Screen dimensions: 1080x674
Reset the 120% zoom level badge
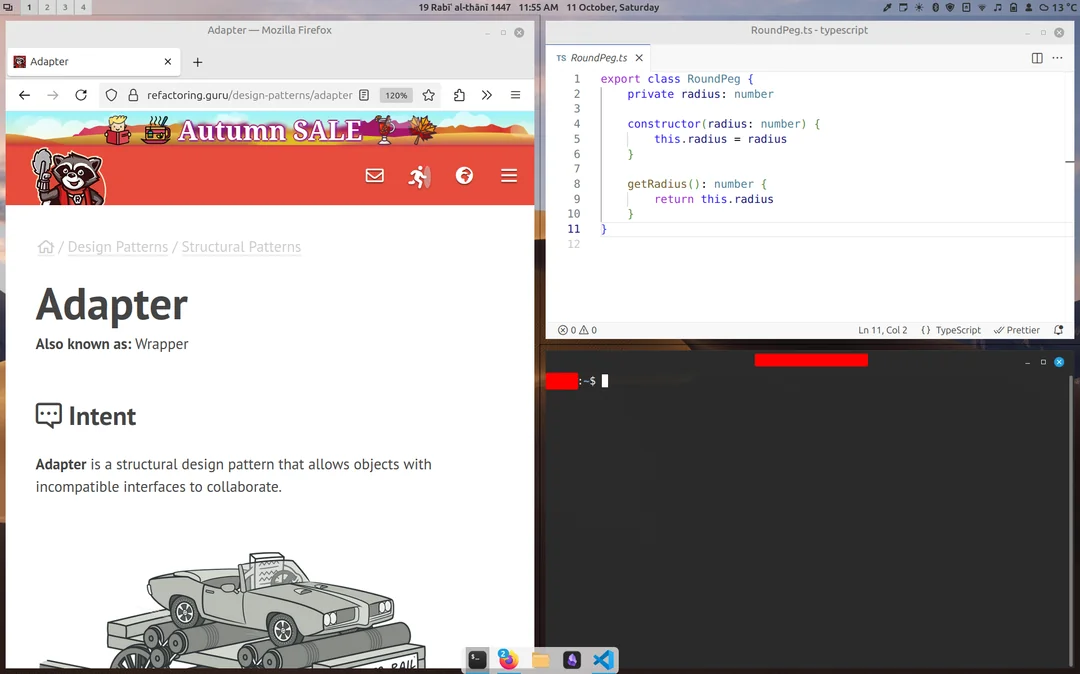pos(396,96)
